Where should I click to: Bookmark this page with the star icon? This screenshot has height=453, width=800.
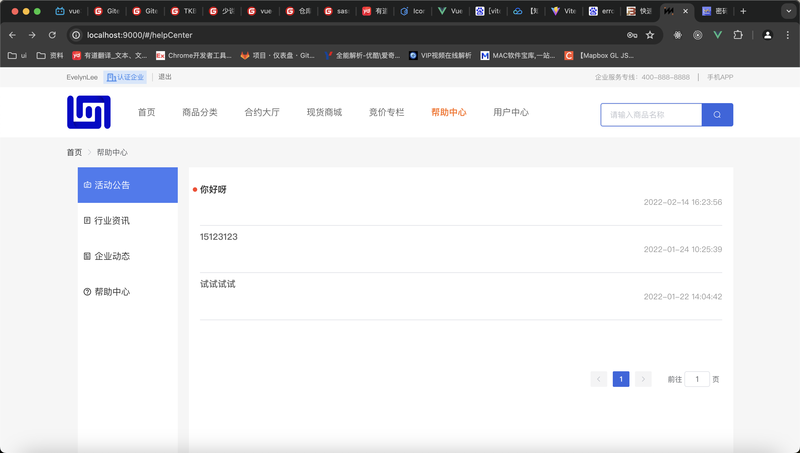click(650, 34)
